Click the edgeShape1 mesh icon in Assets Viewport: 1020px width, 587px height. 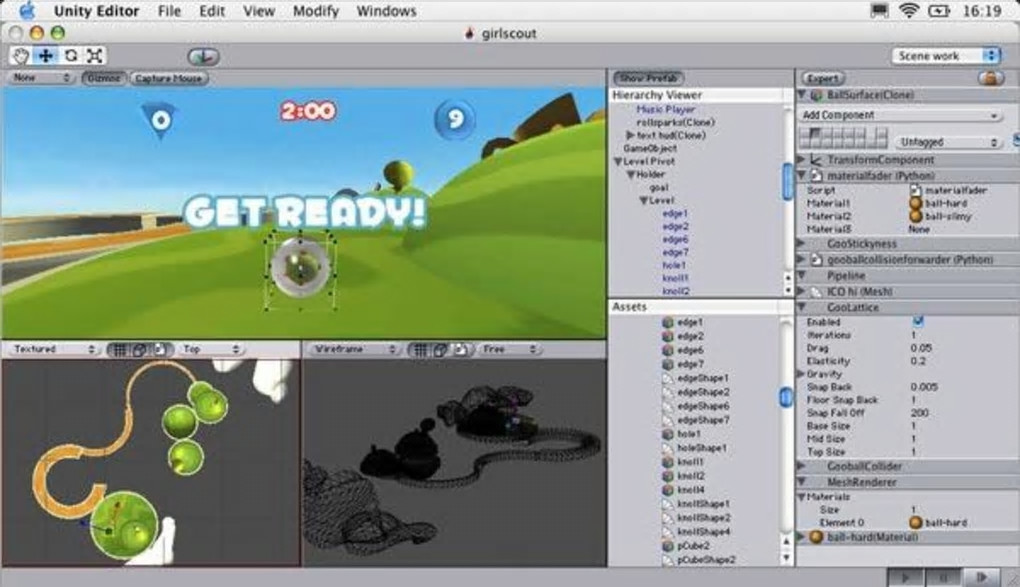(x=667, y=378)
